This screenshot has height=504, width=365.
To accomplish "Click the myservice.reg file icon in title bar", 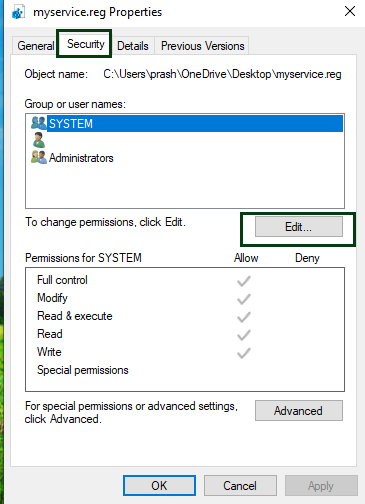I will (18, 12).
